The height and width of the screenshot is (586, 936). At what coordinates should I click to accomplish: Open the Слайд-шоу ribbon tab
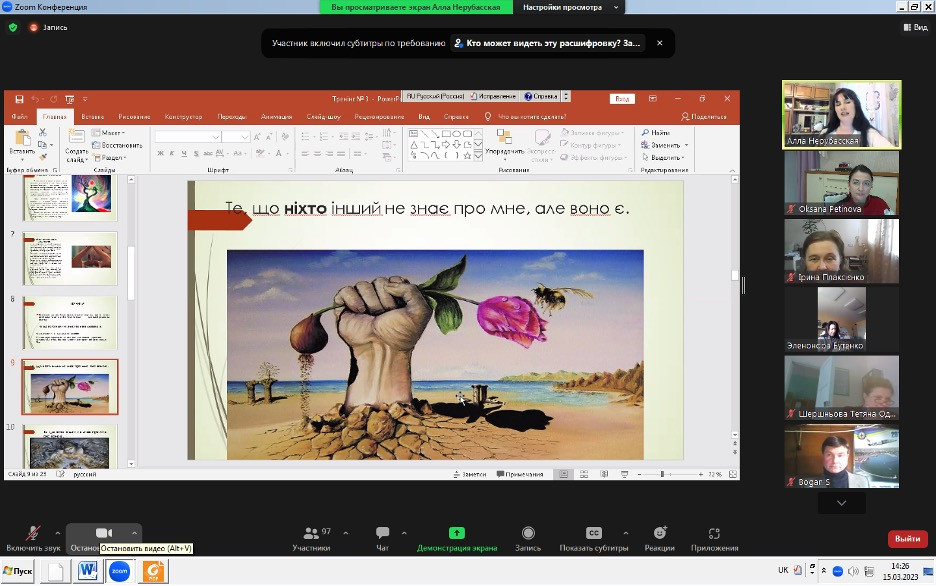[x=324, y=116]
